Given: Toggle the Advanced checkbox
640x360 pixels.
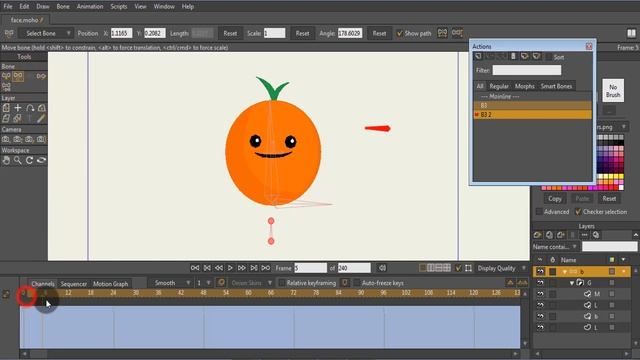Looking at the screenshot, I should 539,211.
